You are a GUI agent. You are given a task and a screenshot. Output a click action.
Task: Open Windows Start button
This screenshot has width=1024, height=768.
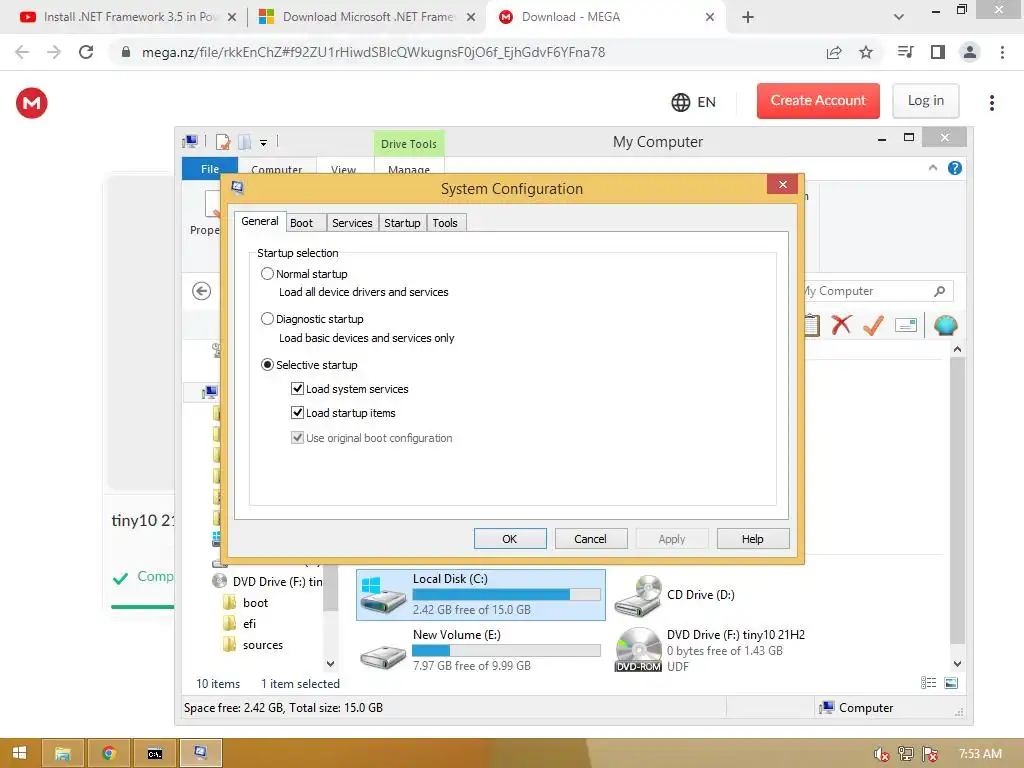pos(20,753)
